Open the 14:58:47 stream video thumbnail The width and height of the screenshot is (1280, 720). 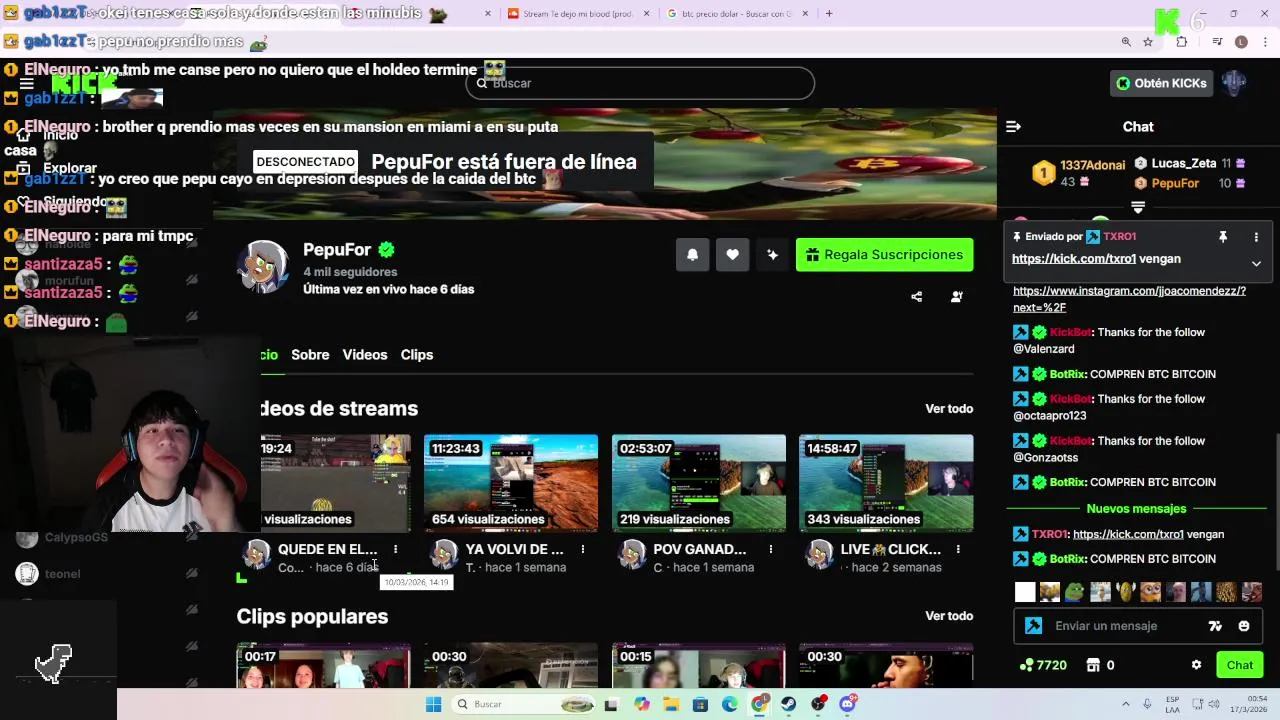(886, 483)
